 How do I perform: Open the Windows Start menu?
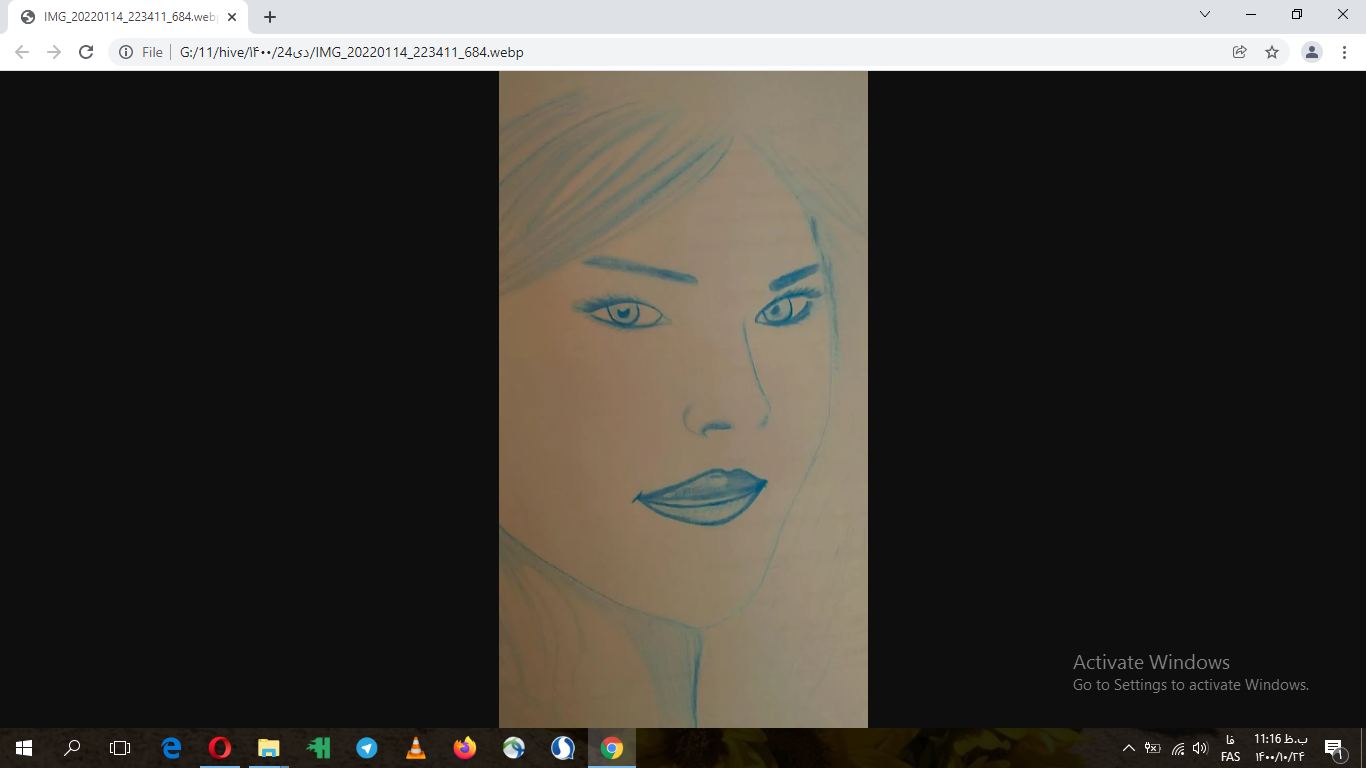pos(24,748)
